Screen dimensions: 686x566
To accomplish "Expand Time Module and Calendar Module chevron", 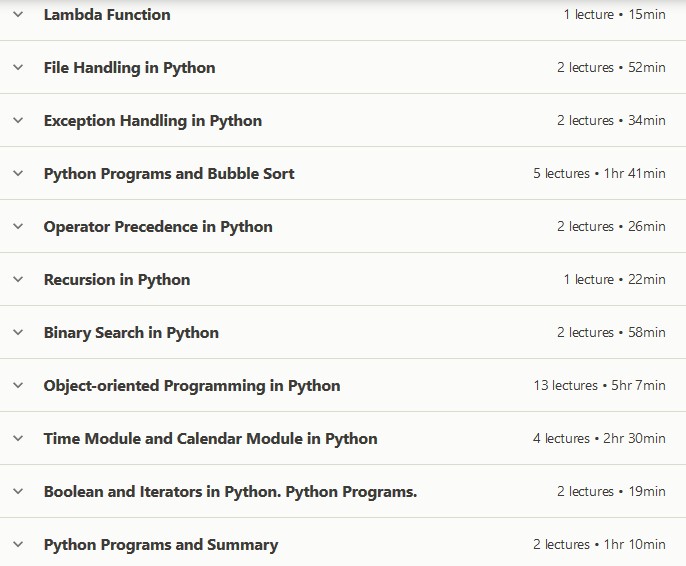I will pyautogui.click(x=17, y=438).
